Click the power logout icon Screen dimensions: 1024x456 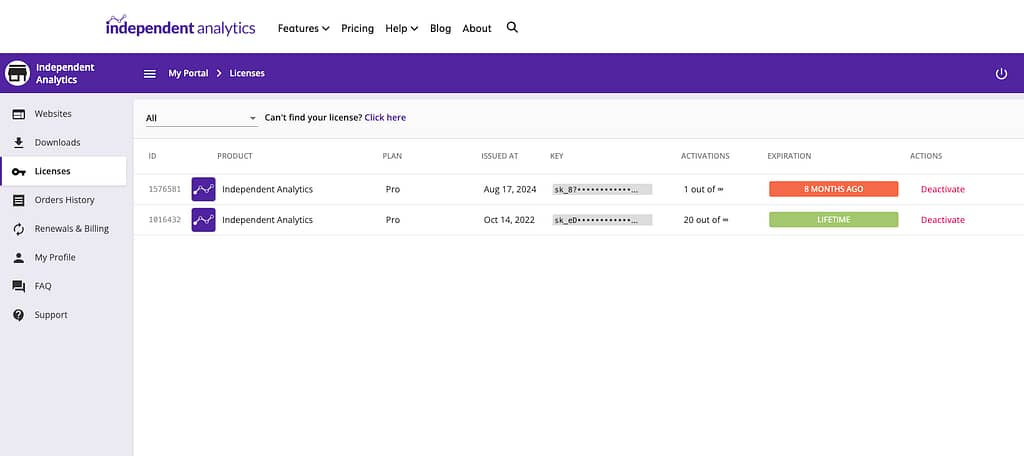coord(1001,74)
